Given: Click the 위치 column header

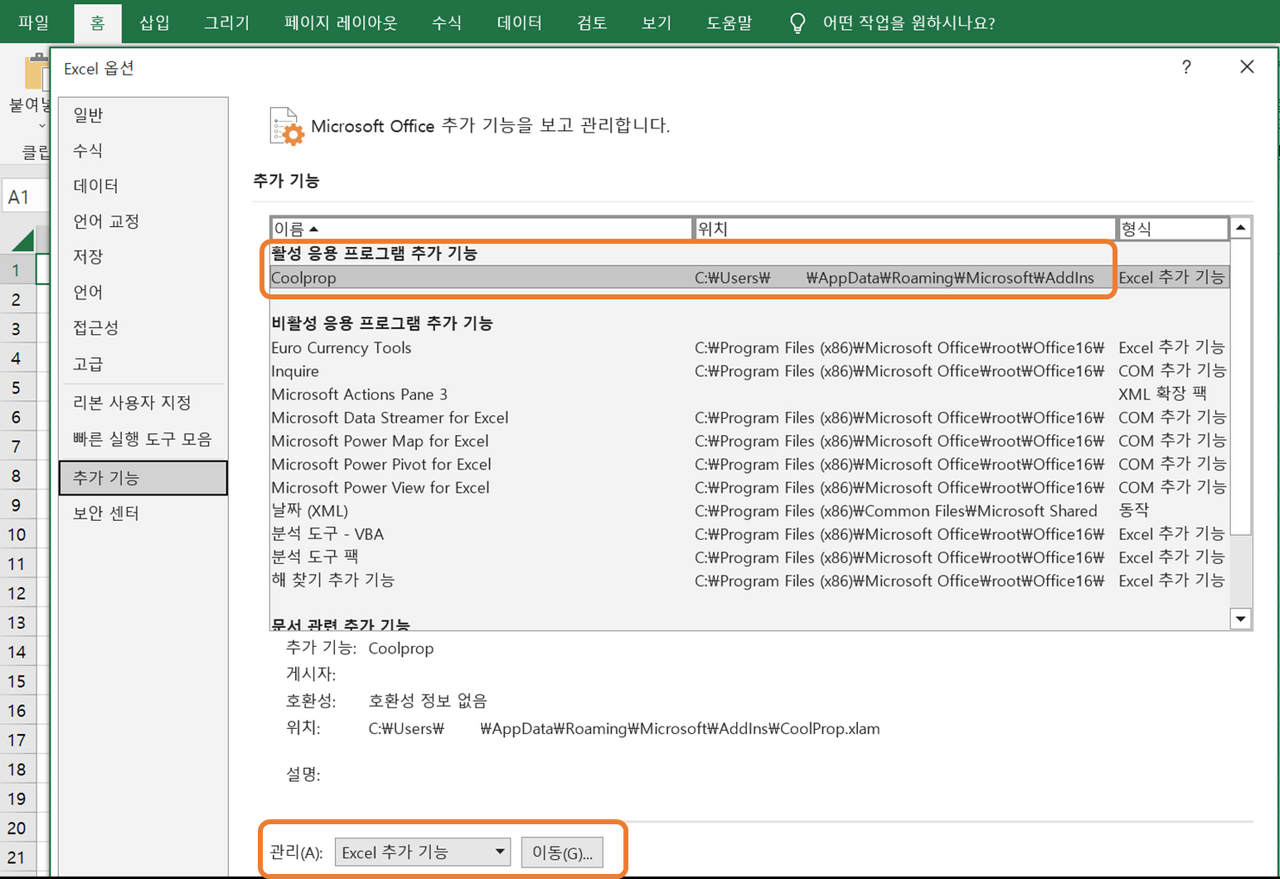Looking at the screenshot, I should 905,229.
